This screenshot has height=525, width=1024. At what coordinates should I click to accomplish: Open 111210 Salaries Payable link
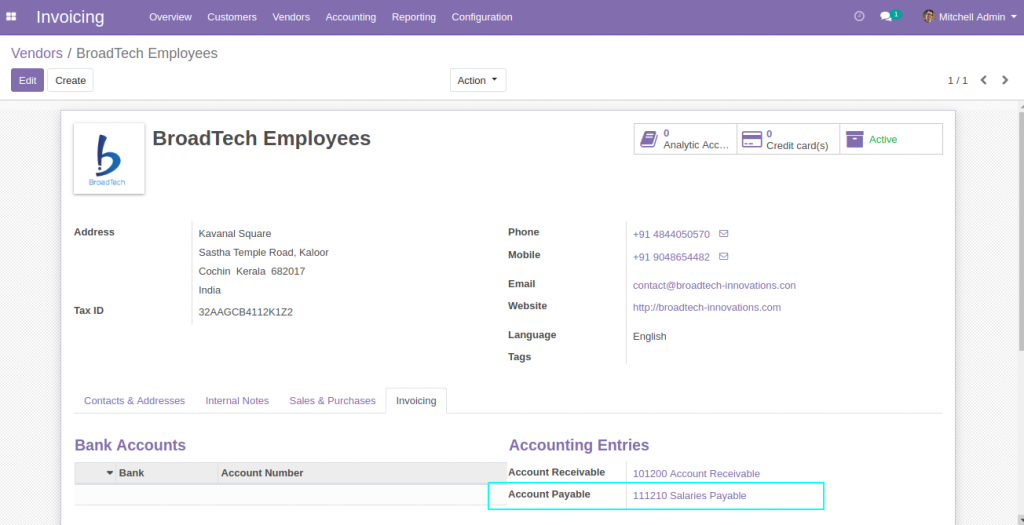690,496
